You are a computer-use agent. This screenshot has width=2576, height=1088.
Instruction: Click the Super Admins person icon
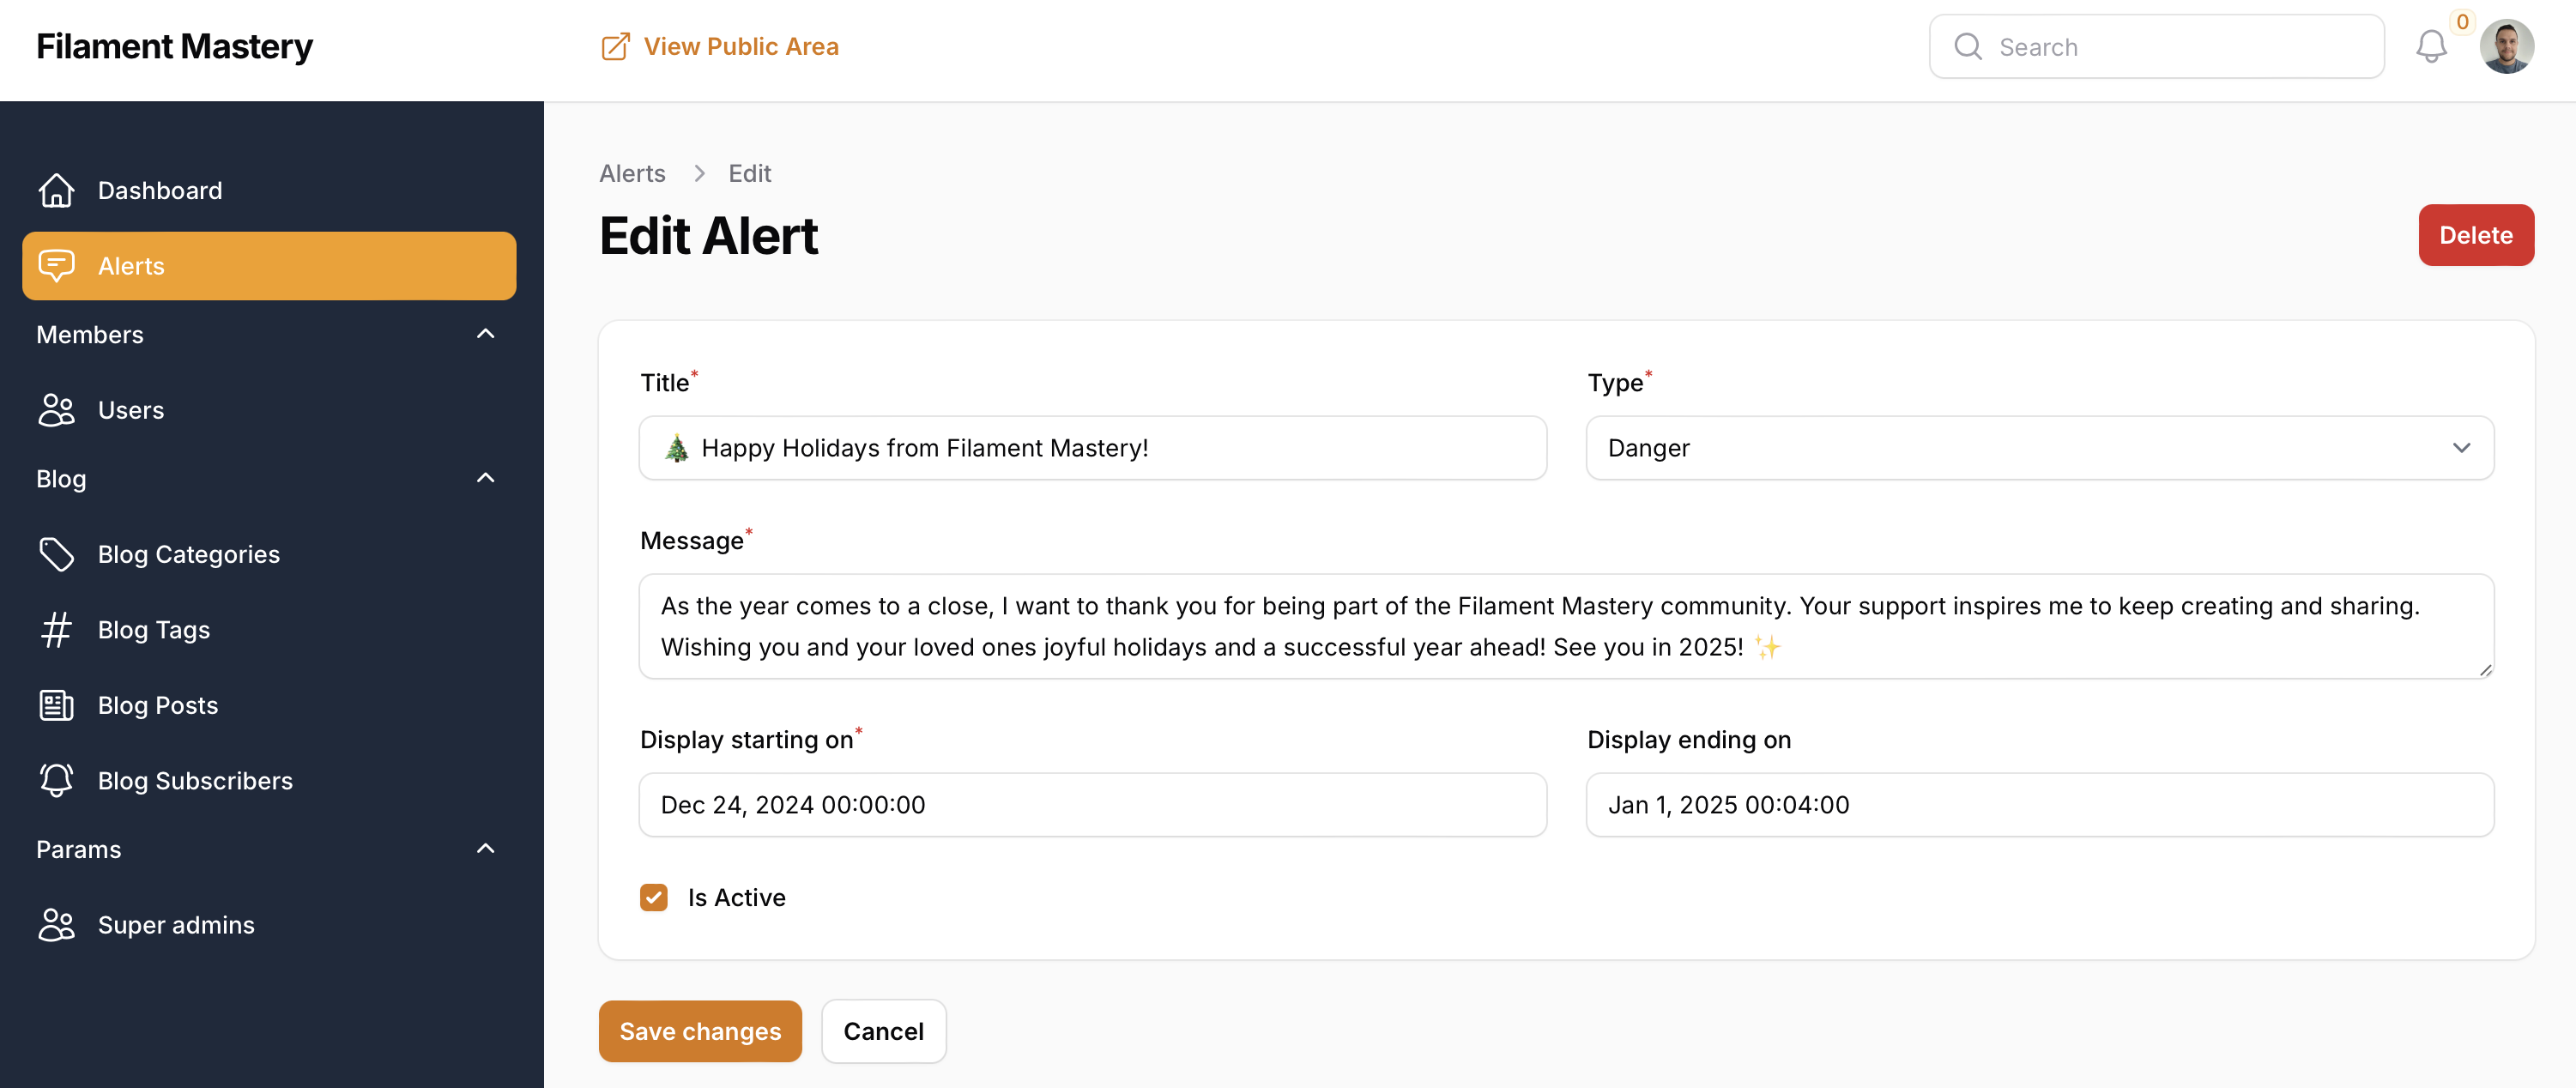coord(57,923)
